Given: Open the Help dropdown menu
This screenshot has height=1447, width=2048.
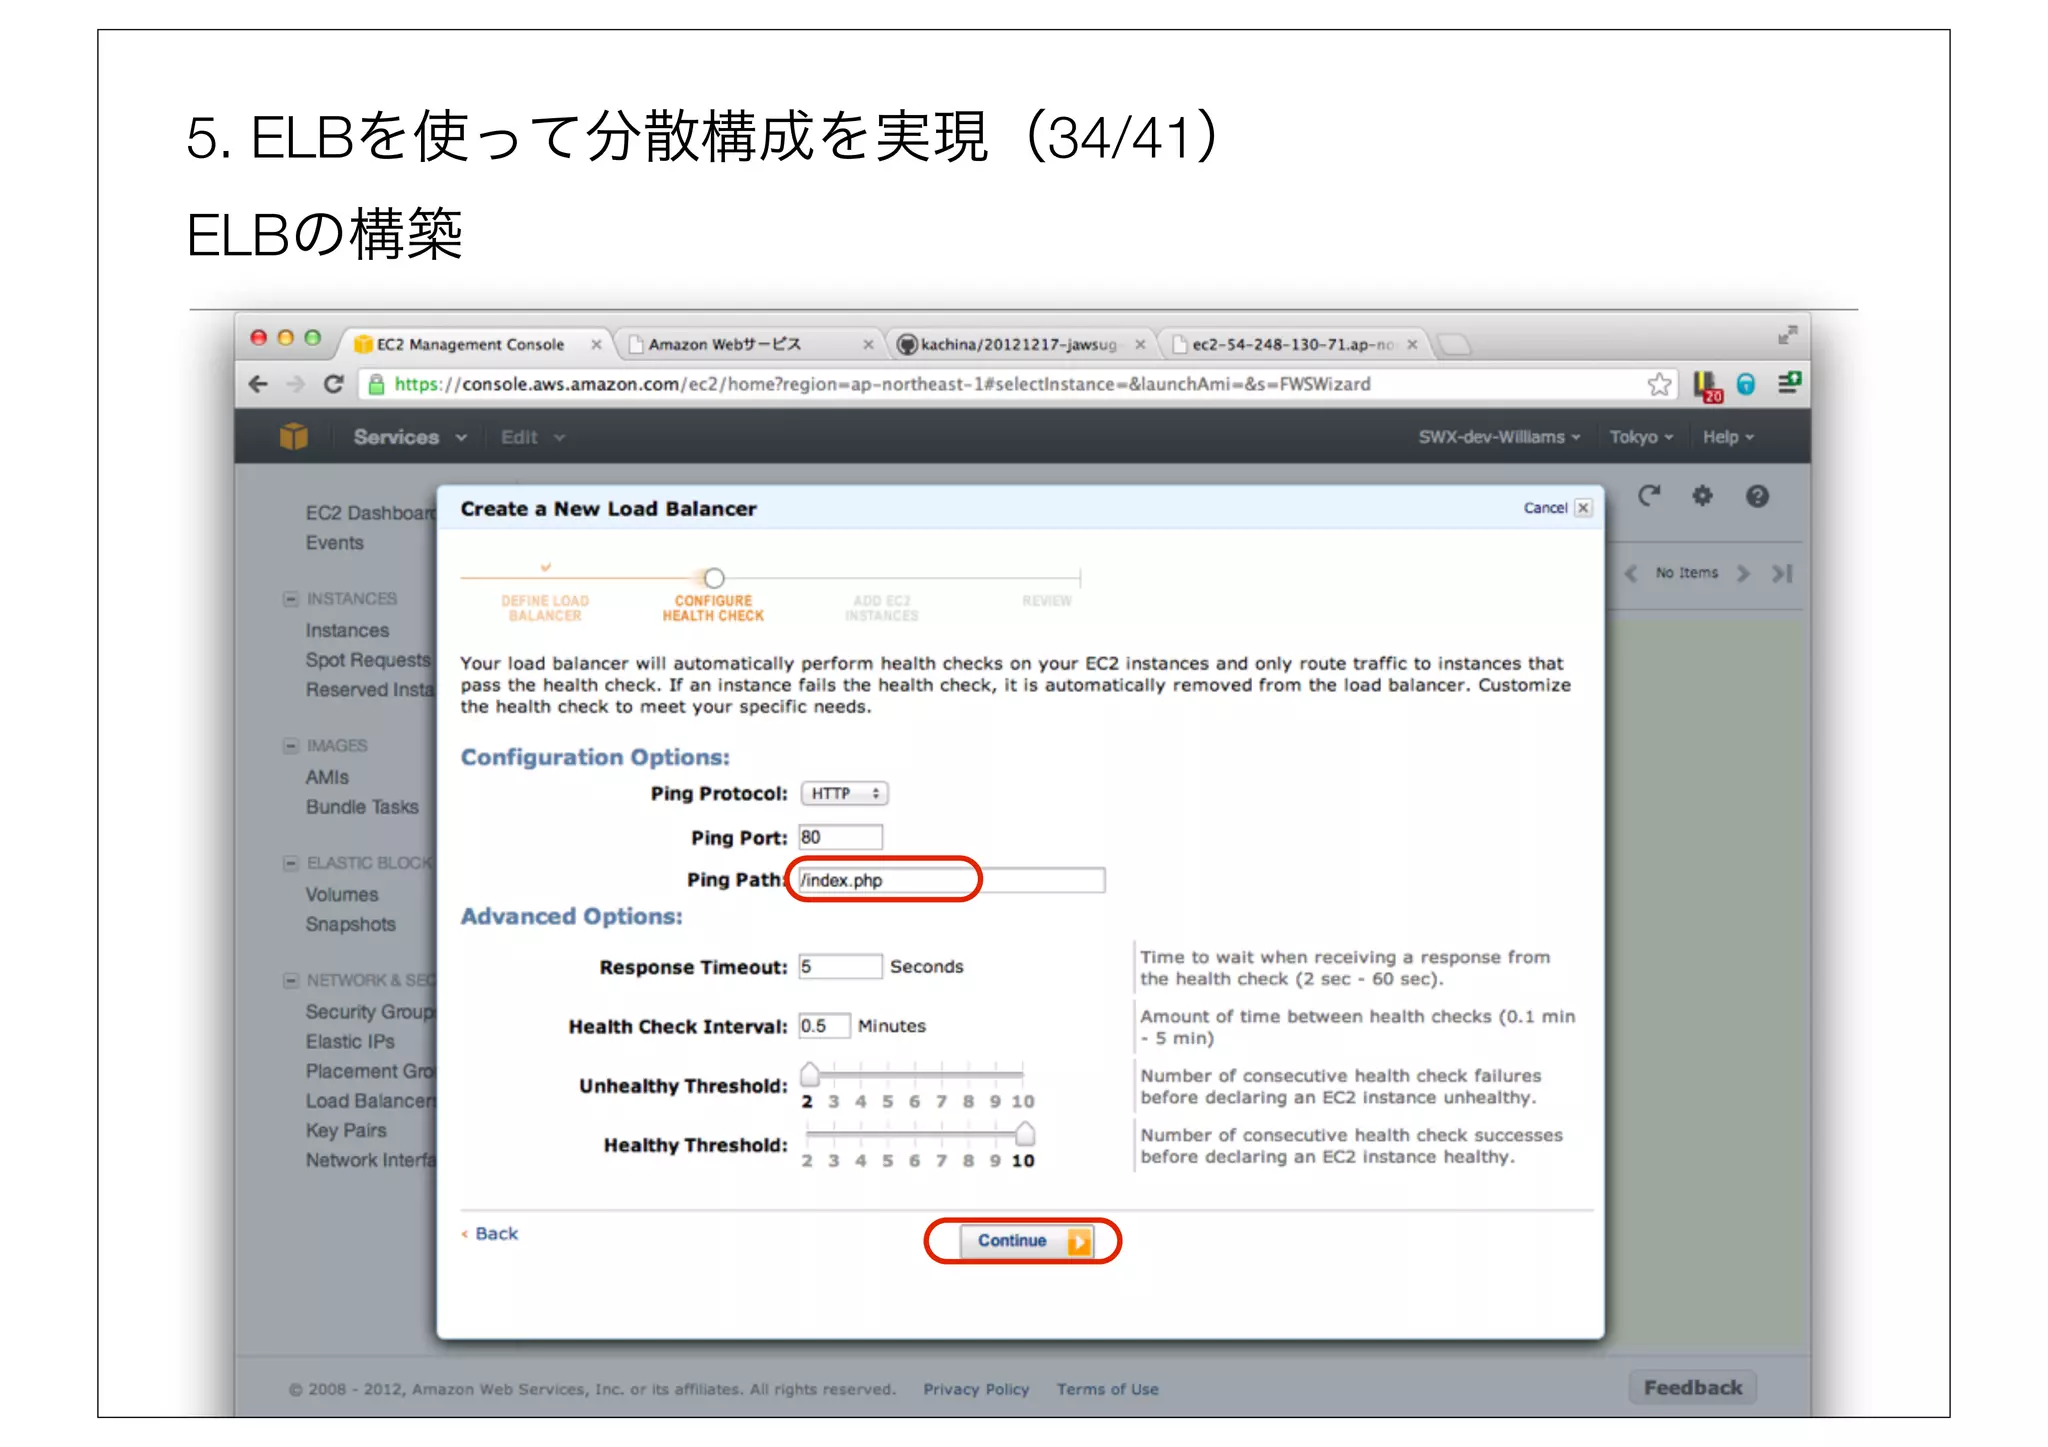Looking at the screenshot, I should tap(1728, 437).
